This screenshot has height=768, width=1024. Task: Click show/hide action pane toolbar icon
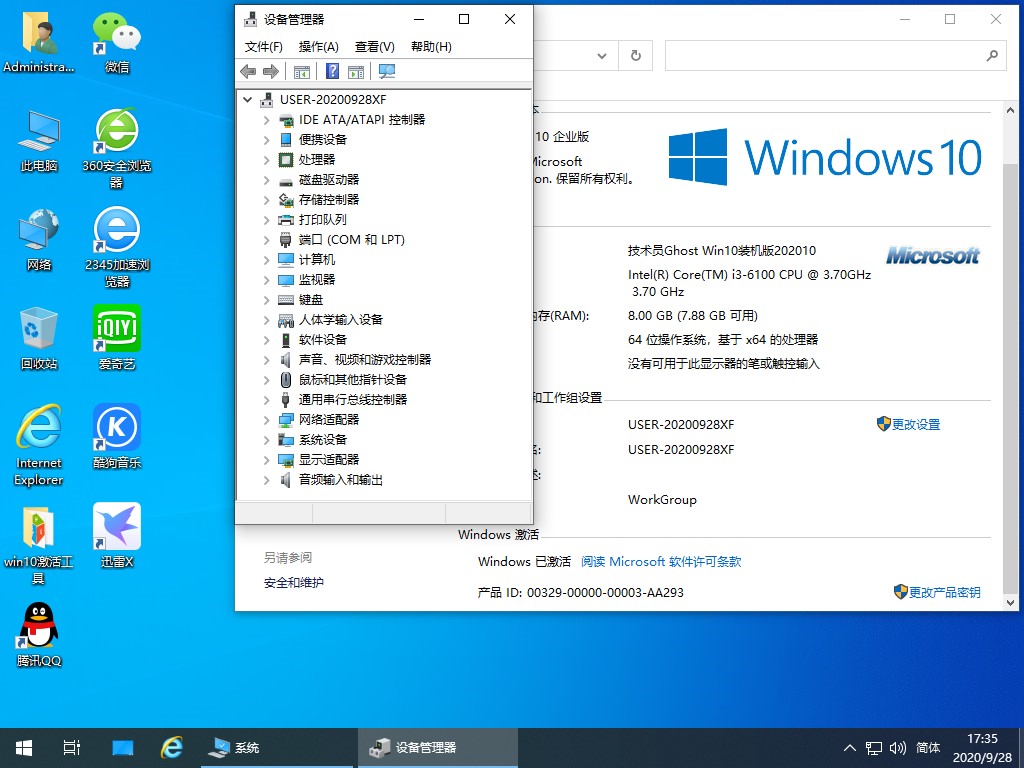point(355,71)
